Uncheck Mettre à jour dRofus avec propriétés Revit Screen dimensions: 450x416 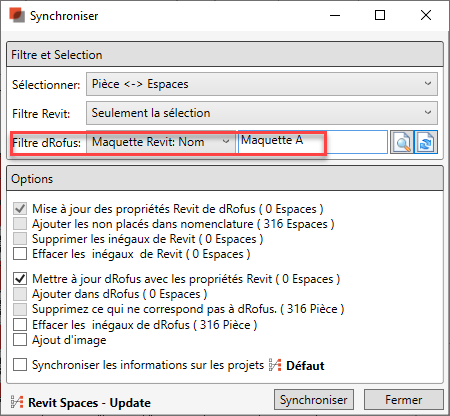tap(20, 278)
